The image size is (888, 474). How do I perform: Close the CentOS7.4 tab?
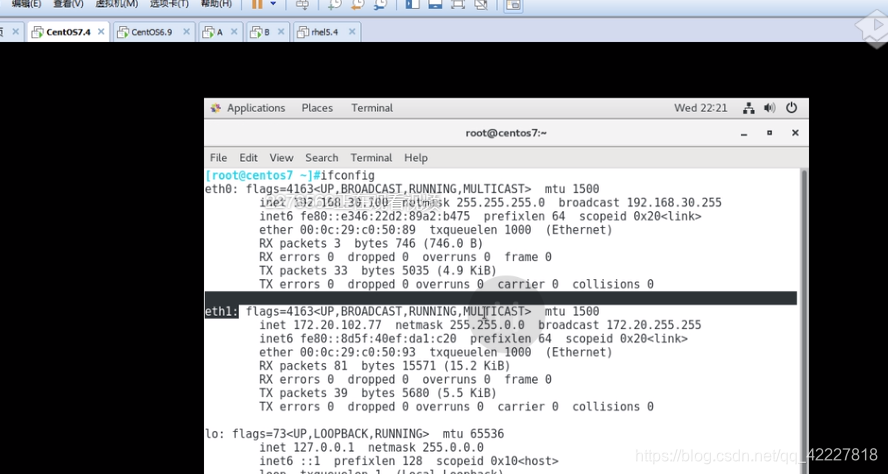(101, 32)
